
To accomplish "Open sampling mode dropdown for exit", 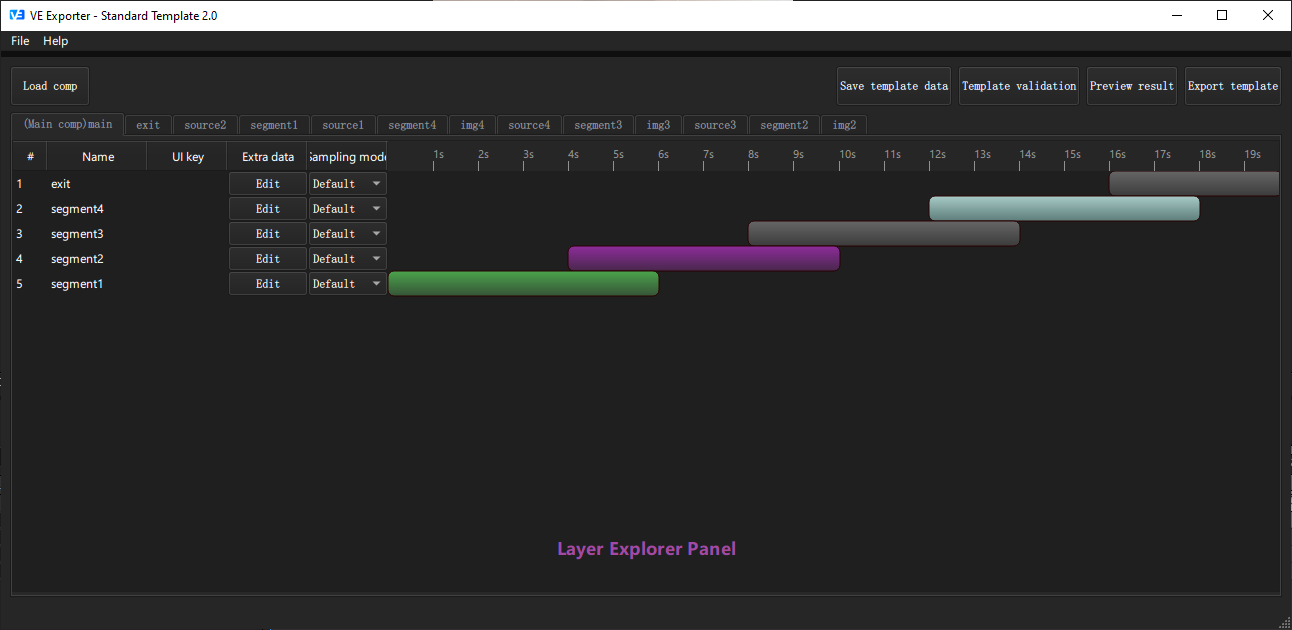I will [x=347, y=184].
